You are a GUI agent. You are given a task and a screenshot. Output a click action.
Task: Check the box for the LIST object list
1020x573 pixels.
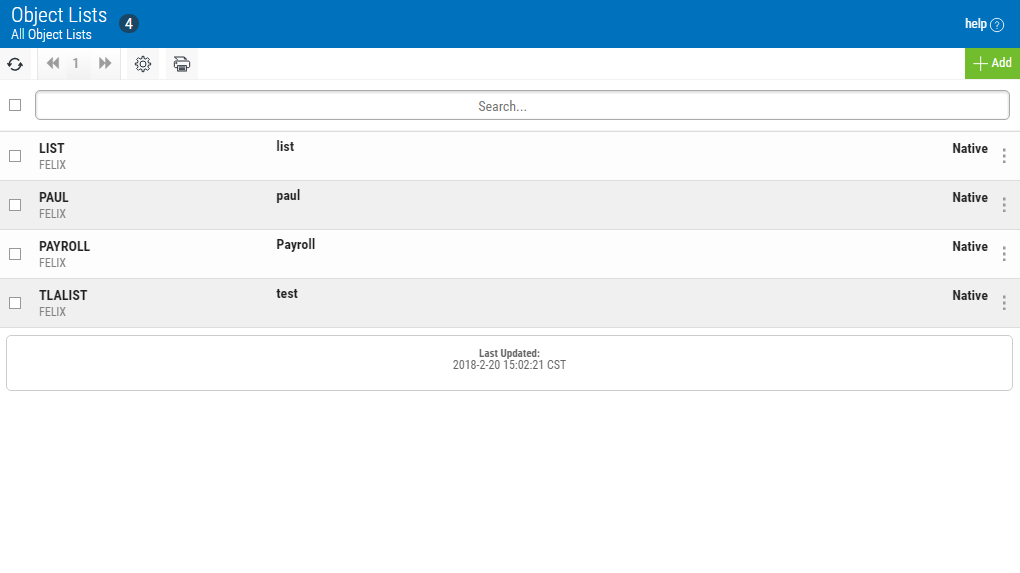click(15, 156)
